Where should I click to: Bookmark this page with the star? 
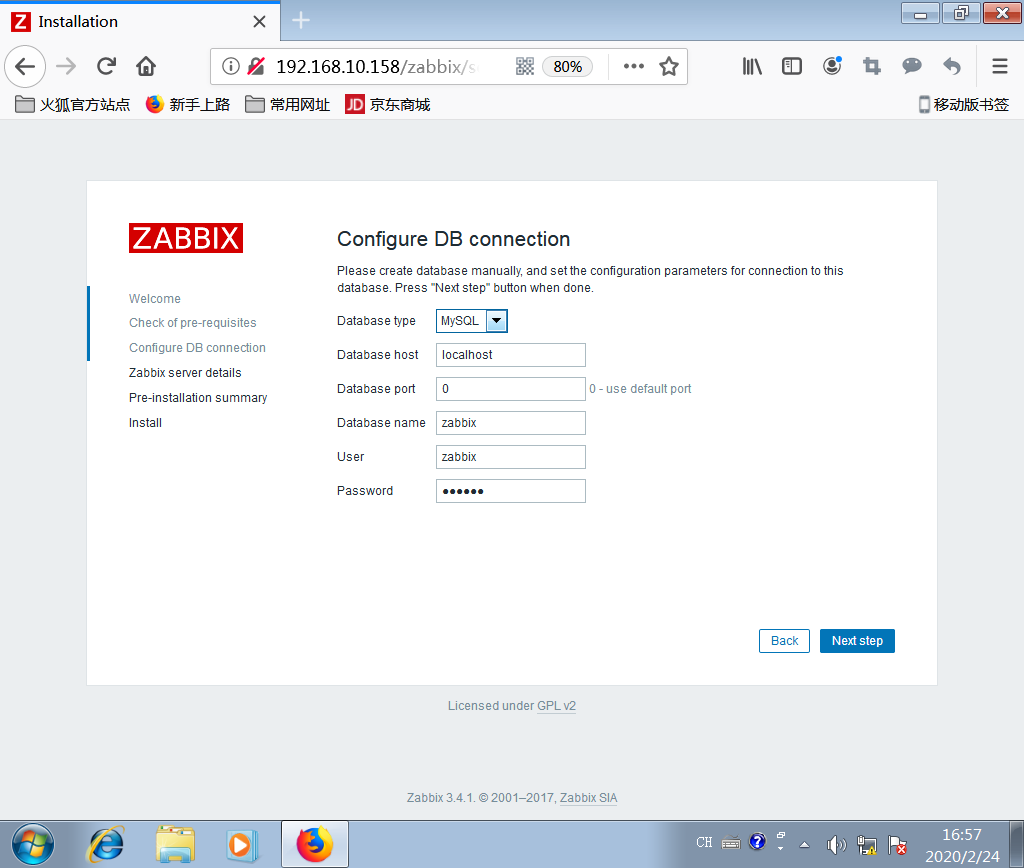669,66
